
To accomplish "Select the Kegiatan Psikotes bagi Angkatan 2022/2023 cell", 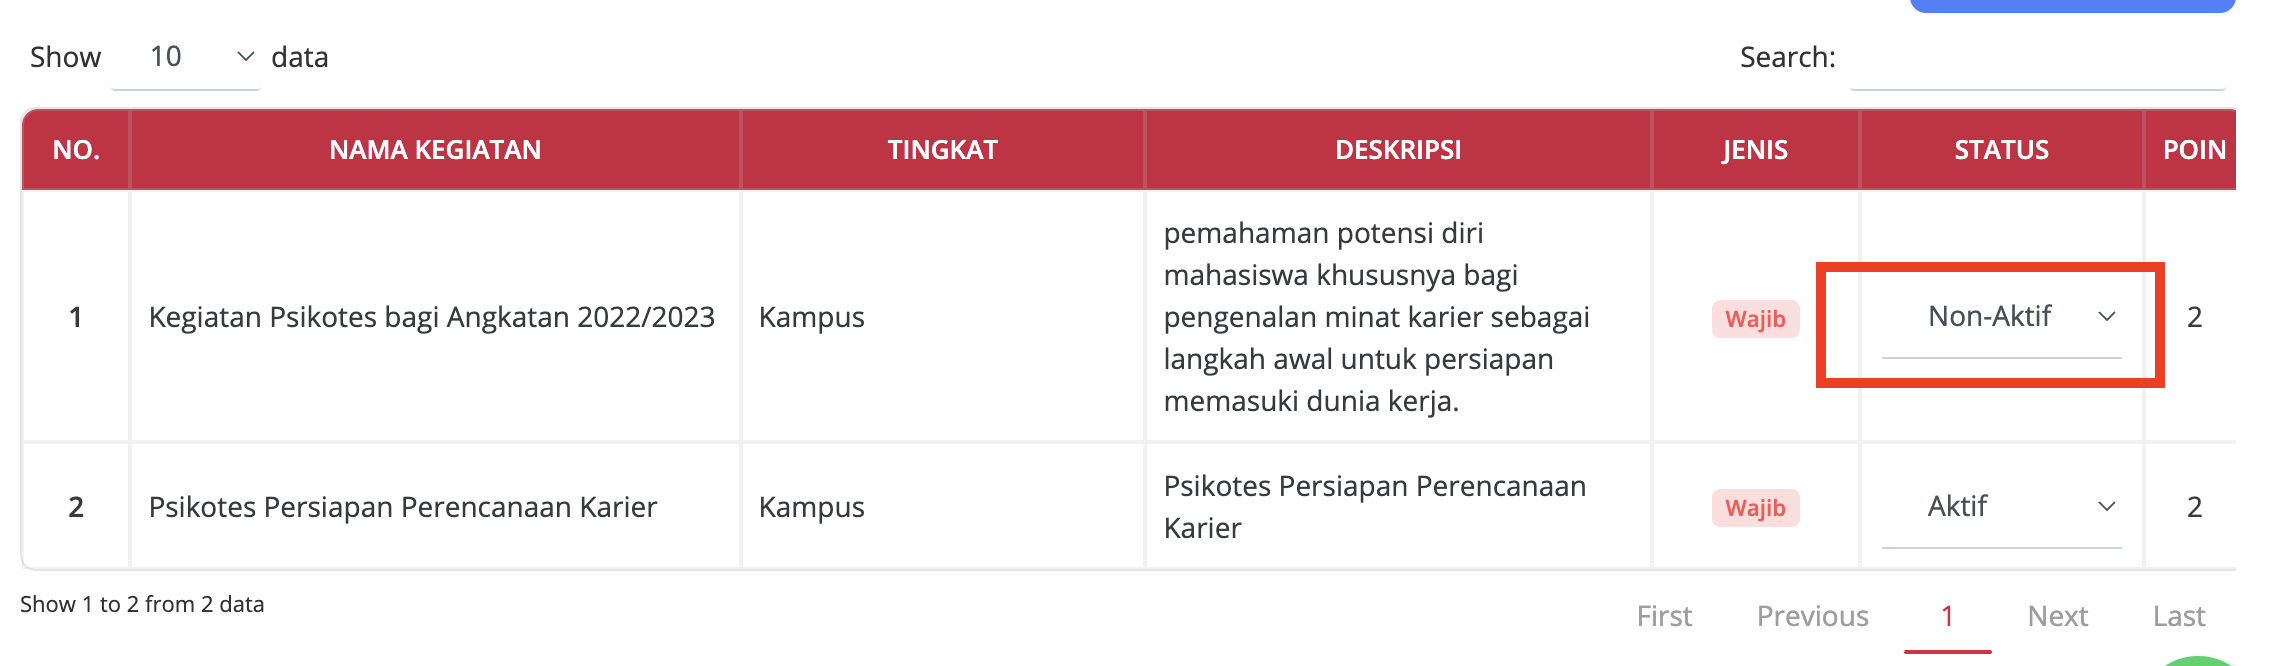I will click(x=431, y=318).
